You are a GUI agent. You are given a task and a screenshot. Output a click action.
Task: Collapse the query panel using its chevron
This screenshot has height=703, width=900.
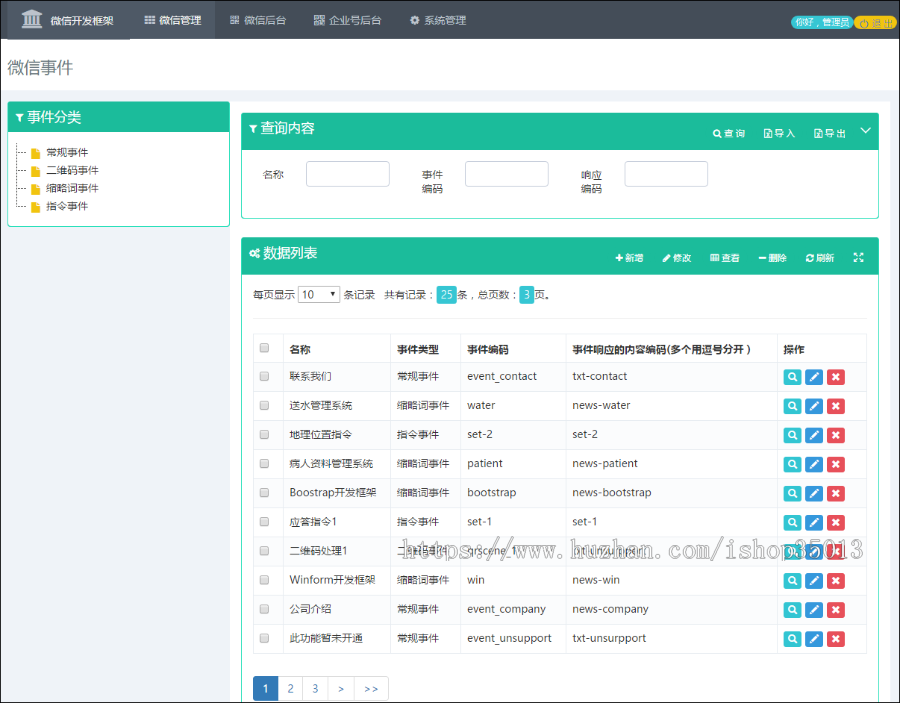click(x=866, y=129)
